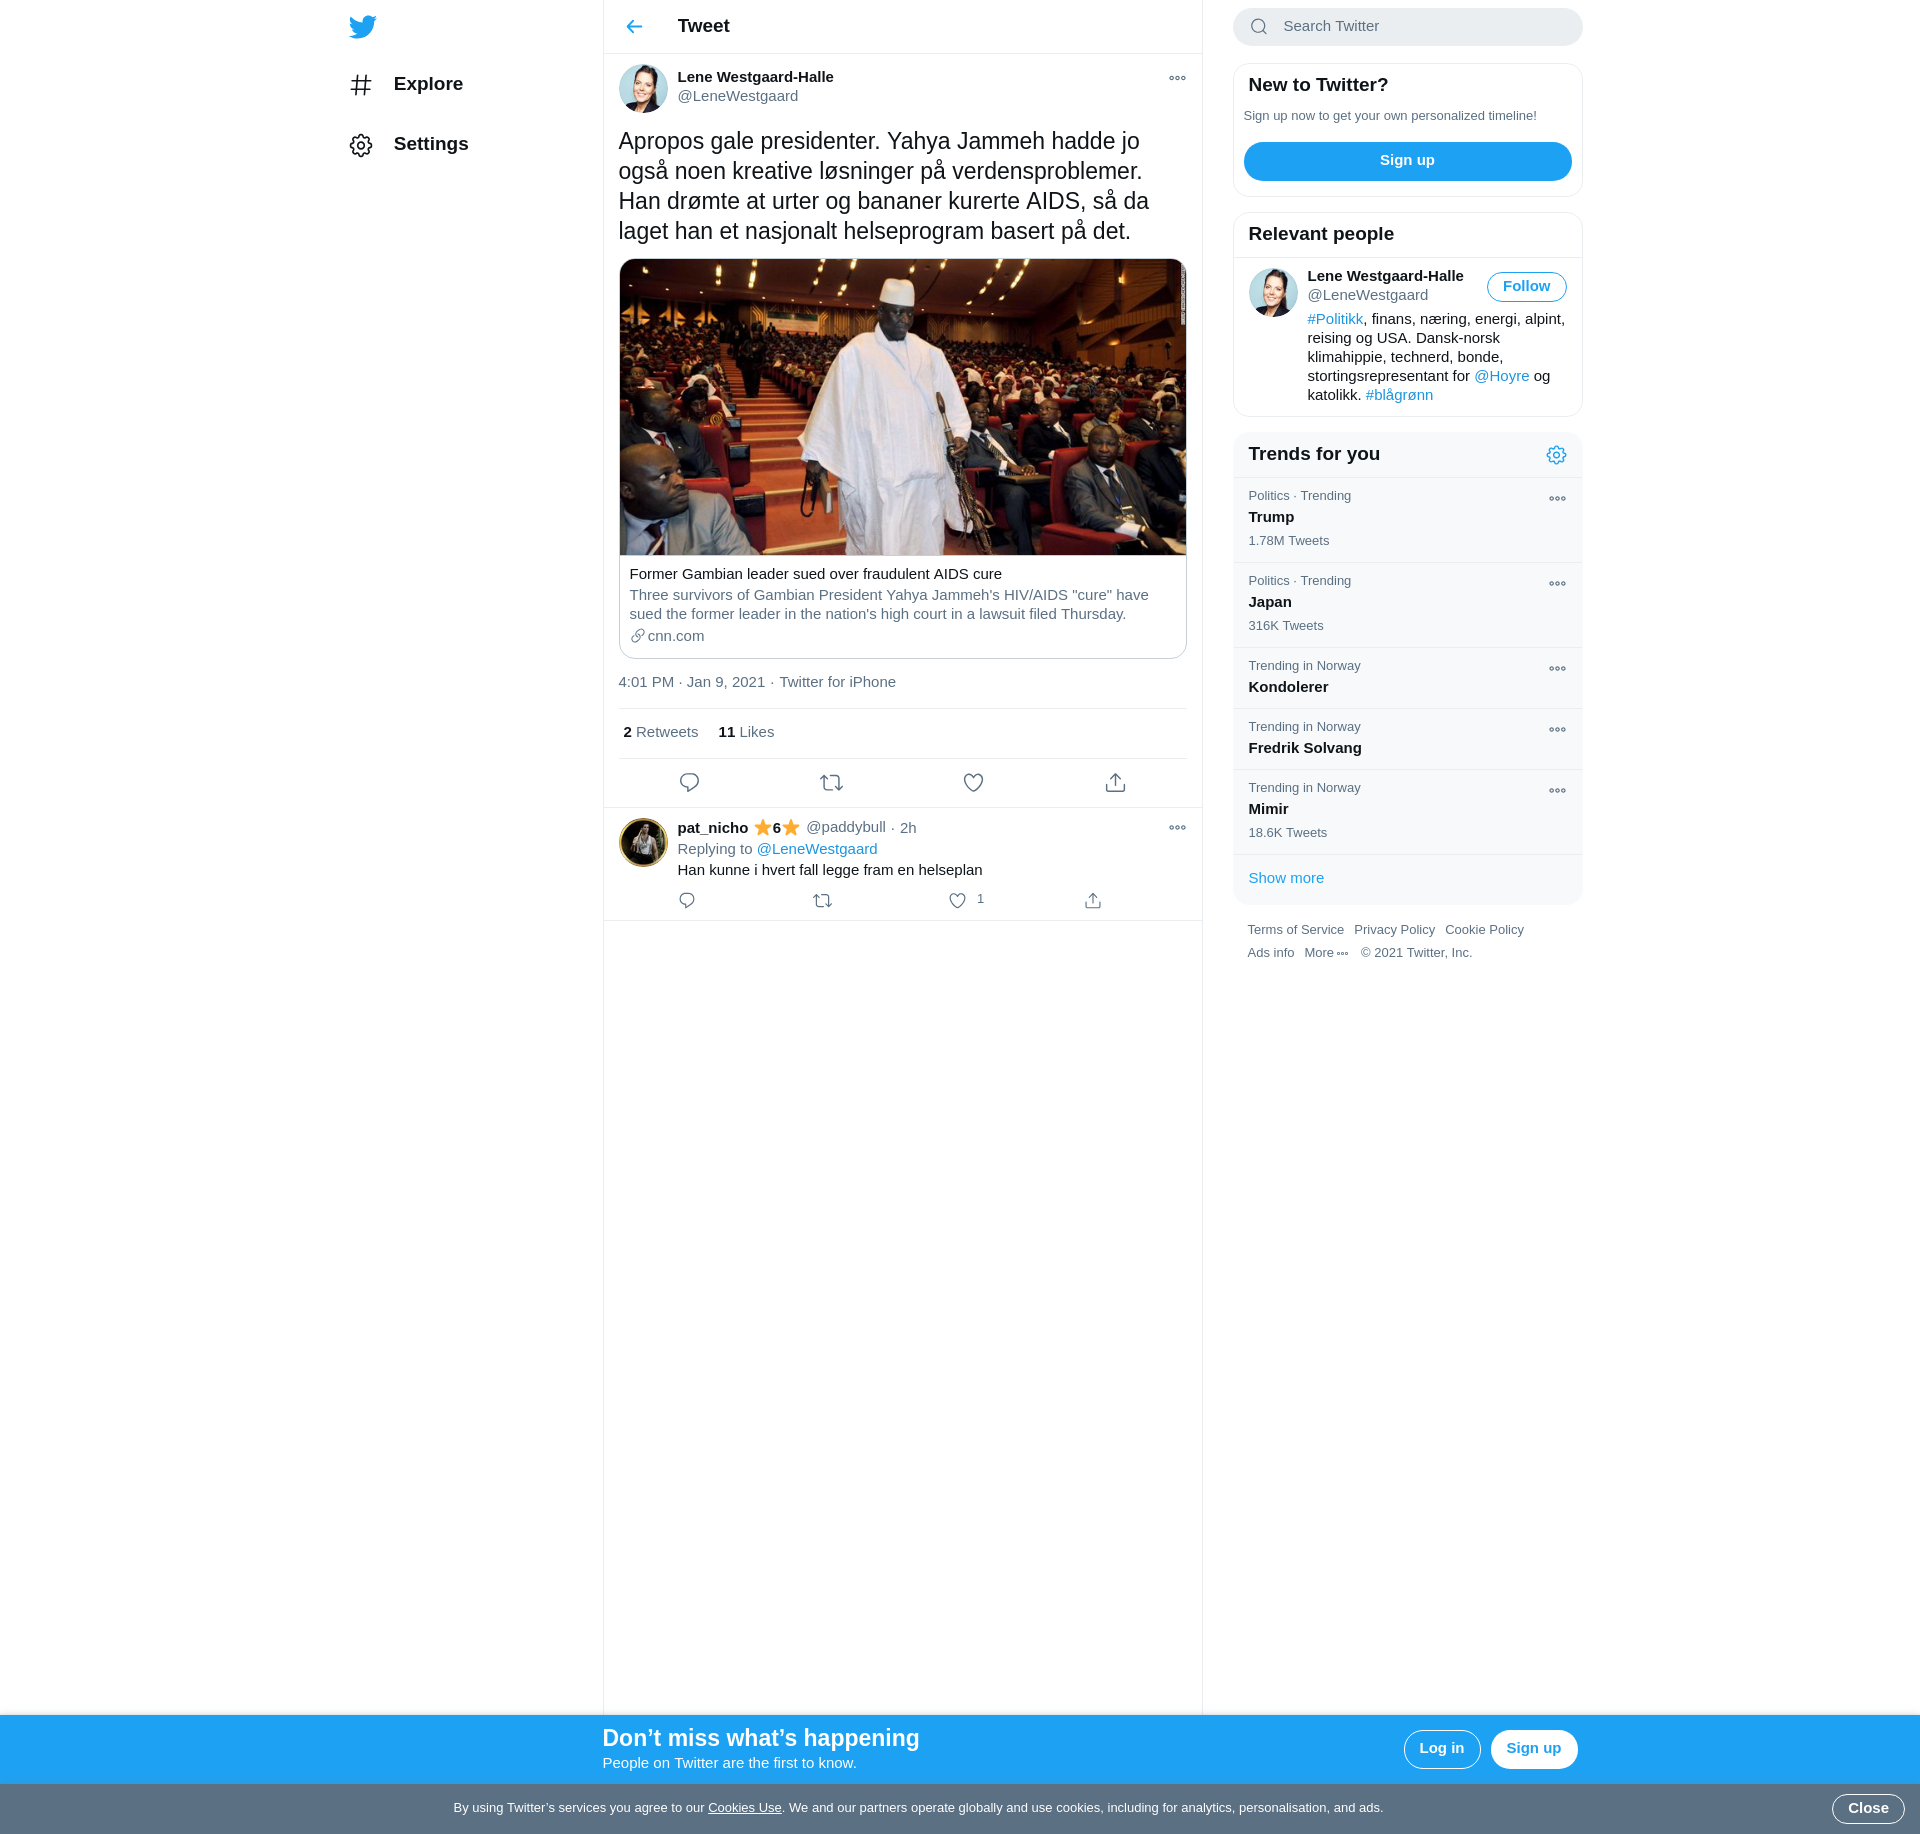Open Explore from the sidebar
1920x1834 pixels.
click(407, 84)
